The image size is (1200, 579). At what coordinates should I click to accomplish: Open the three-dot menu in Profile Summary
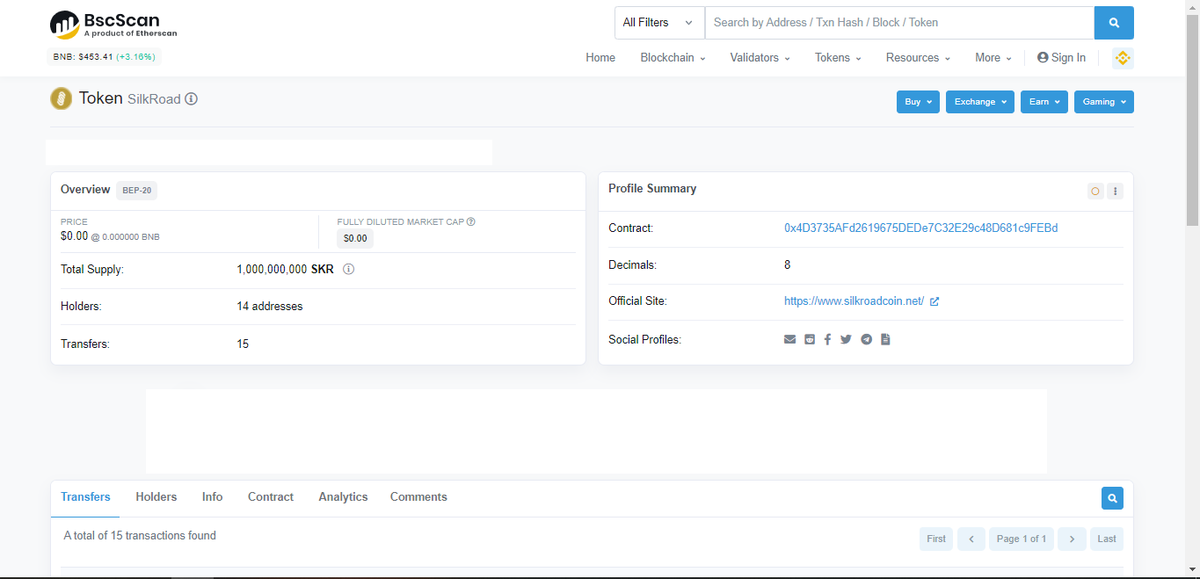click(1115, 190)
